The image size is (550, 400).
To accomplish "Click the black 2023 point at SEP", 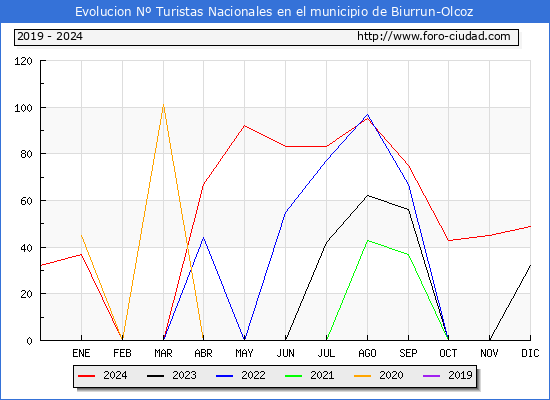I will (x=408, y=209).
